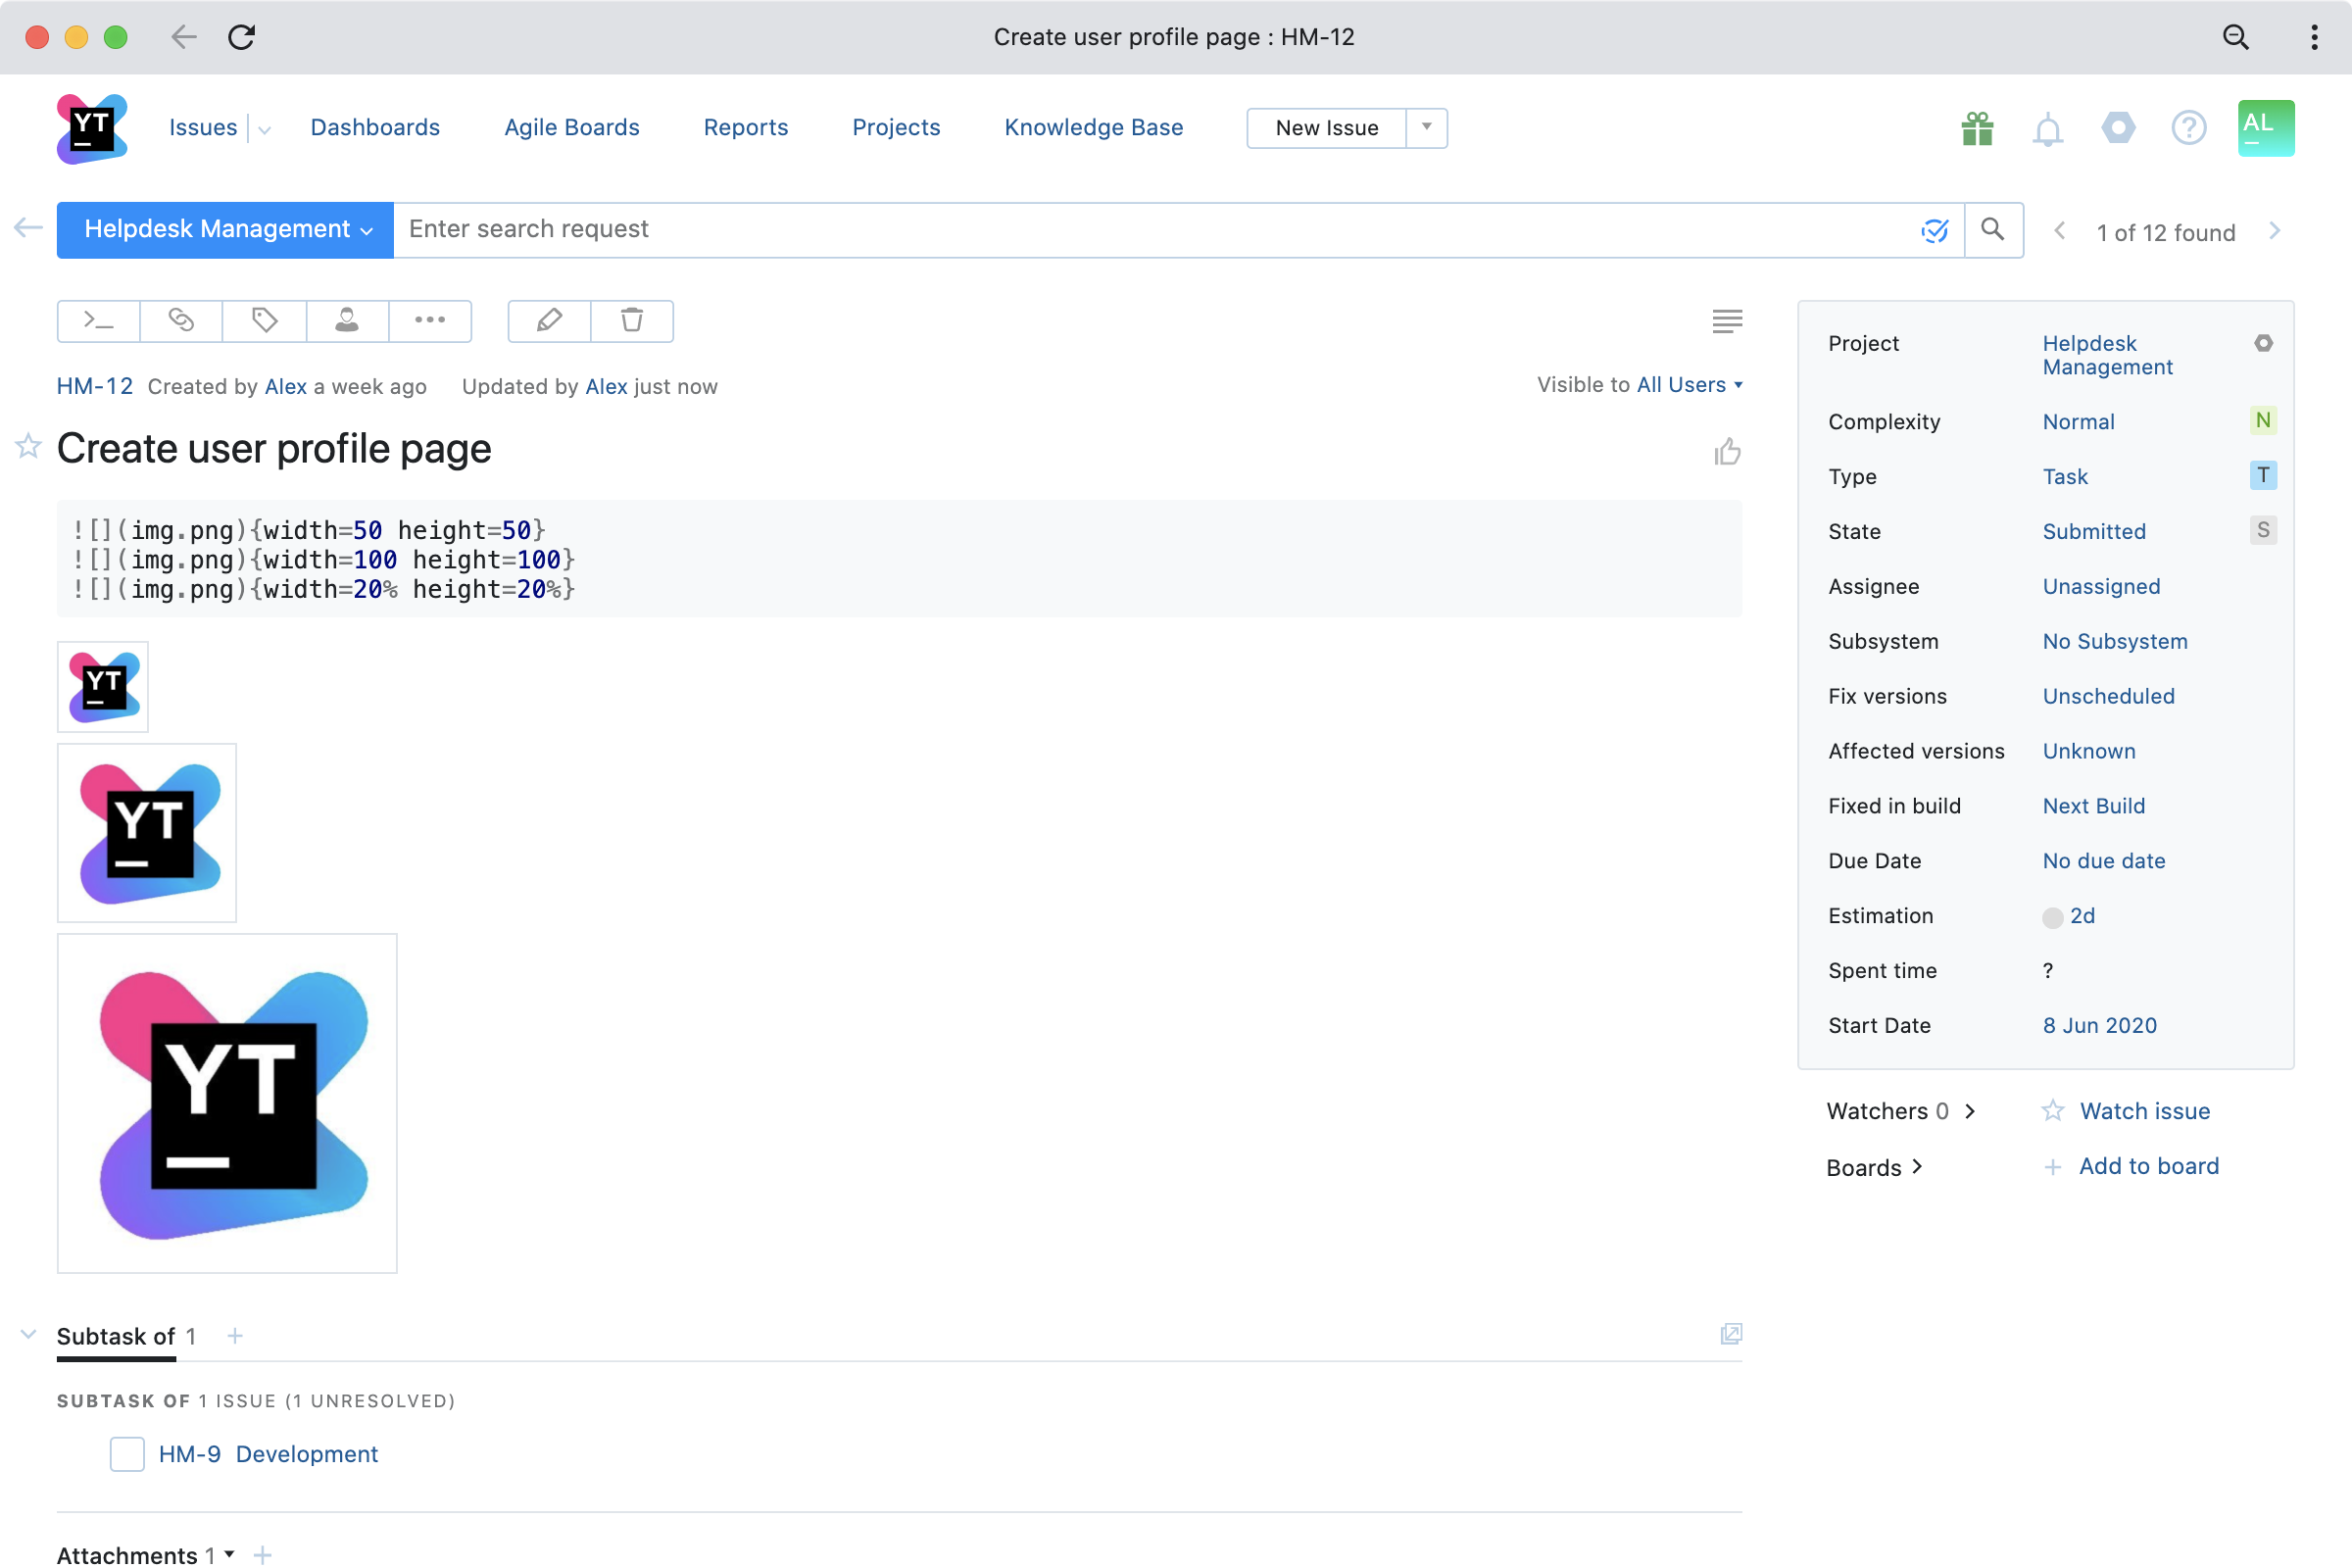Click the edit/pencil icon in toolbar
Screen dimensions: 2352x1568
[x=546, y=320]
